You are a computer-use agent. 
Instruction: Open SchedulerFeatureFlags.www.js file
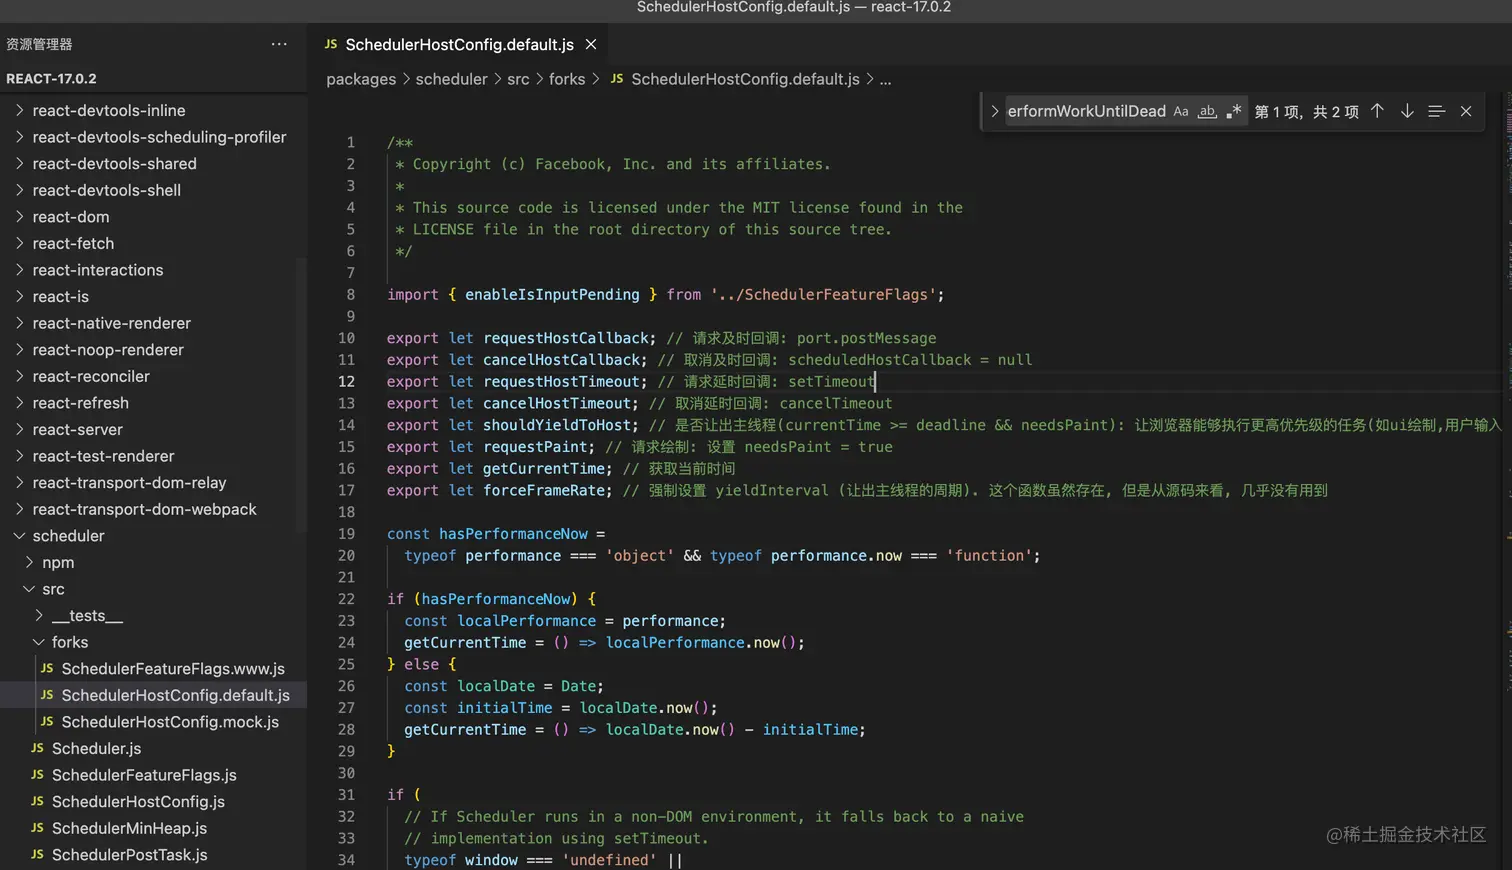tap(173, 669)
